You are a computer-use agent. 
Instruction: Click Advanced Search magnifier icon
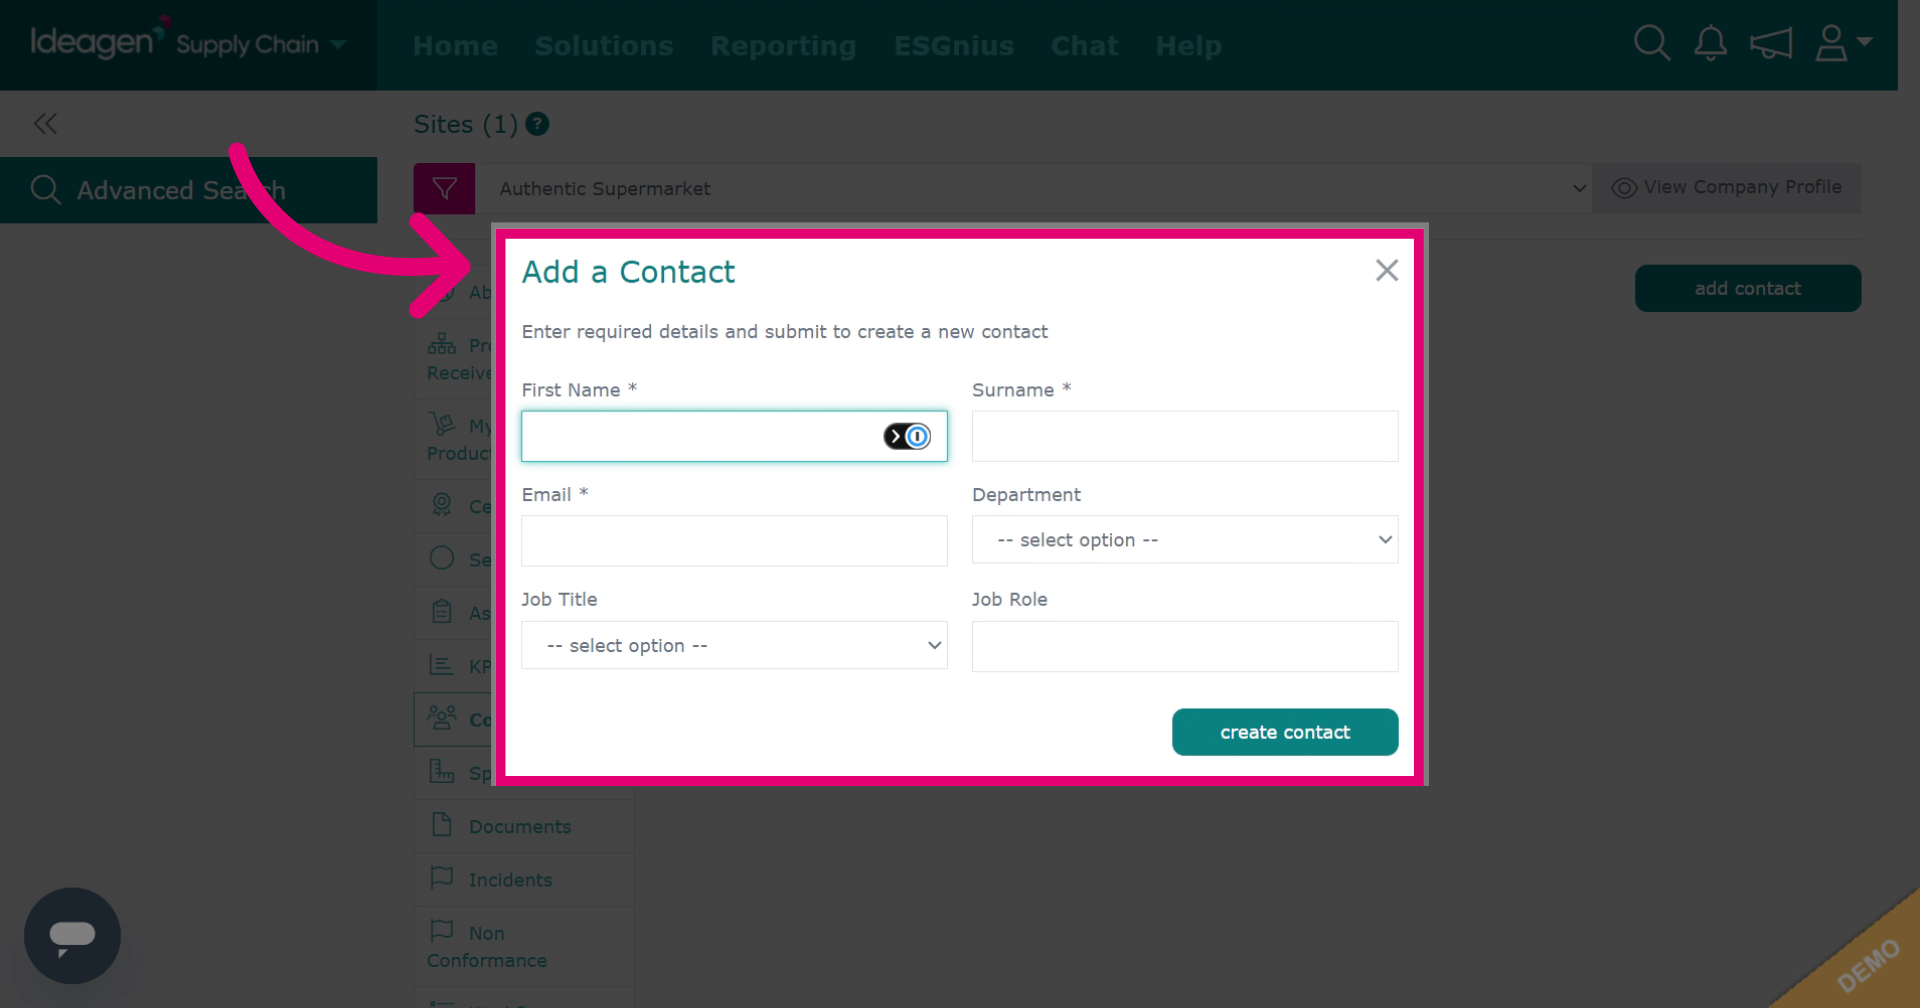click(46, 189)
